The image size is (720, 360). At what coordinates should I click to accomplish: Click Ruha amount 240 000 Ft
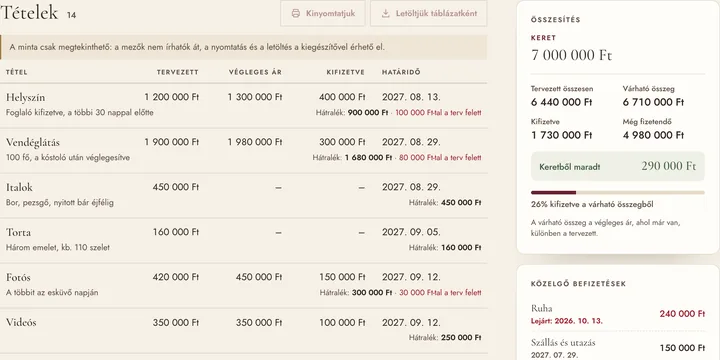(x=682, y=314)
